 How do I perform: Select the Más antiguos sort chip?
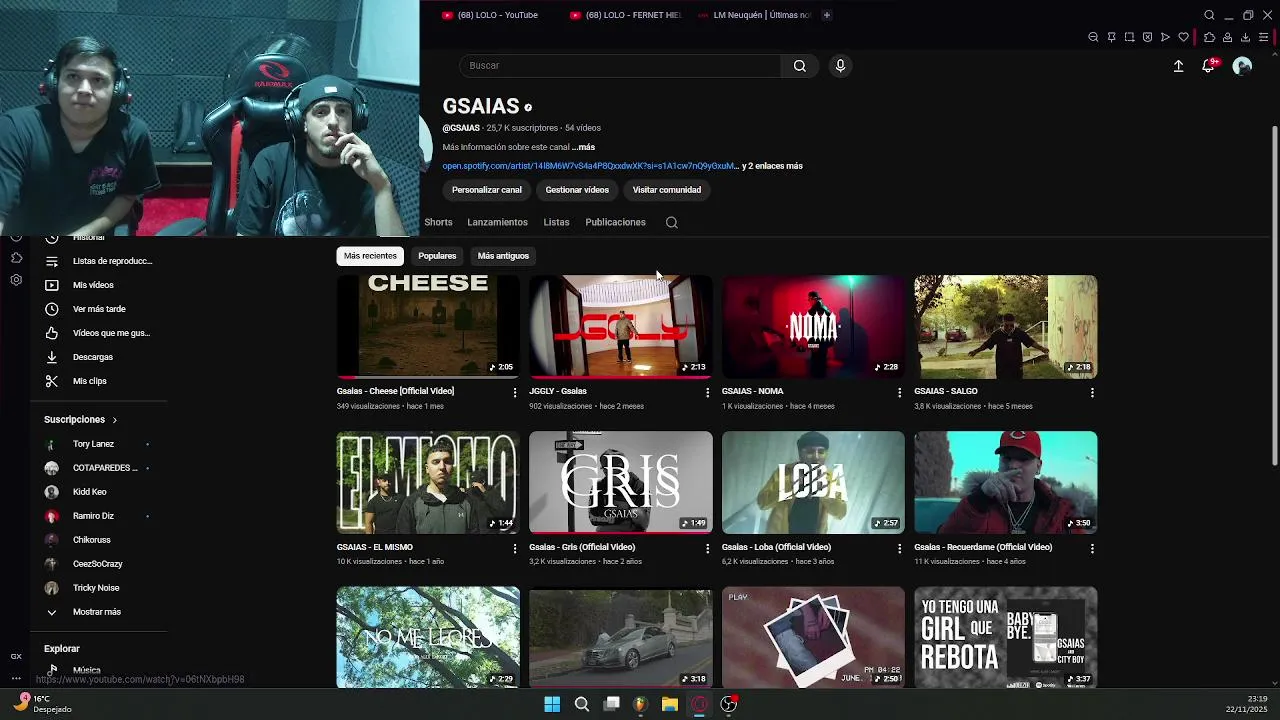[503, 256]
